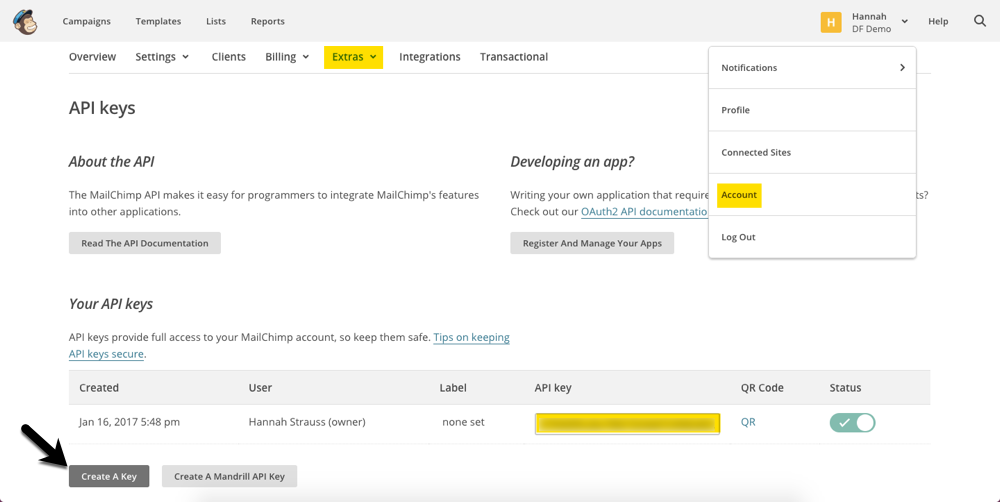Click Help in the top bar
Screen dimensions: 1000x502
(x=938, y=21)
